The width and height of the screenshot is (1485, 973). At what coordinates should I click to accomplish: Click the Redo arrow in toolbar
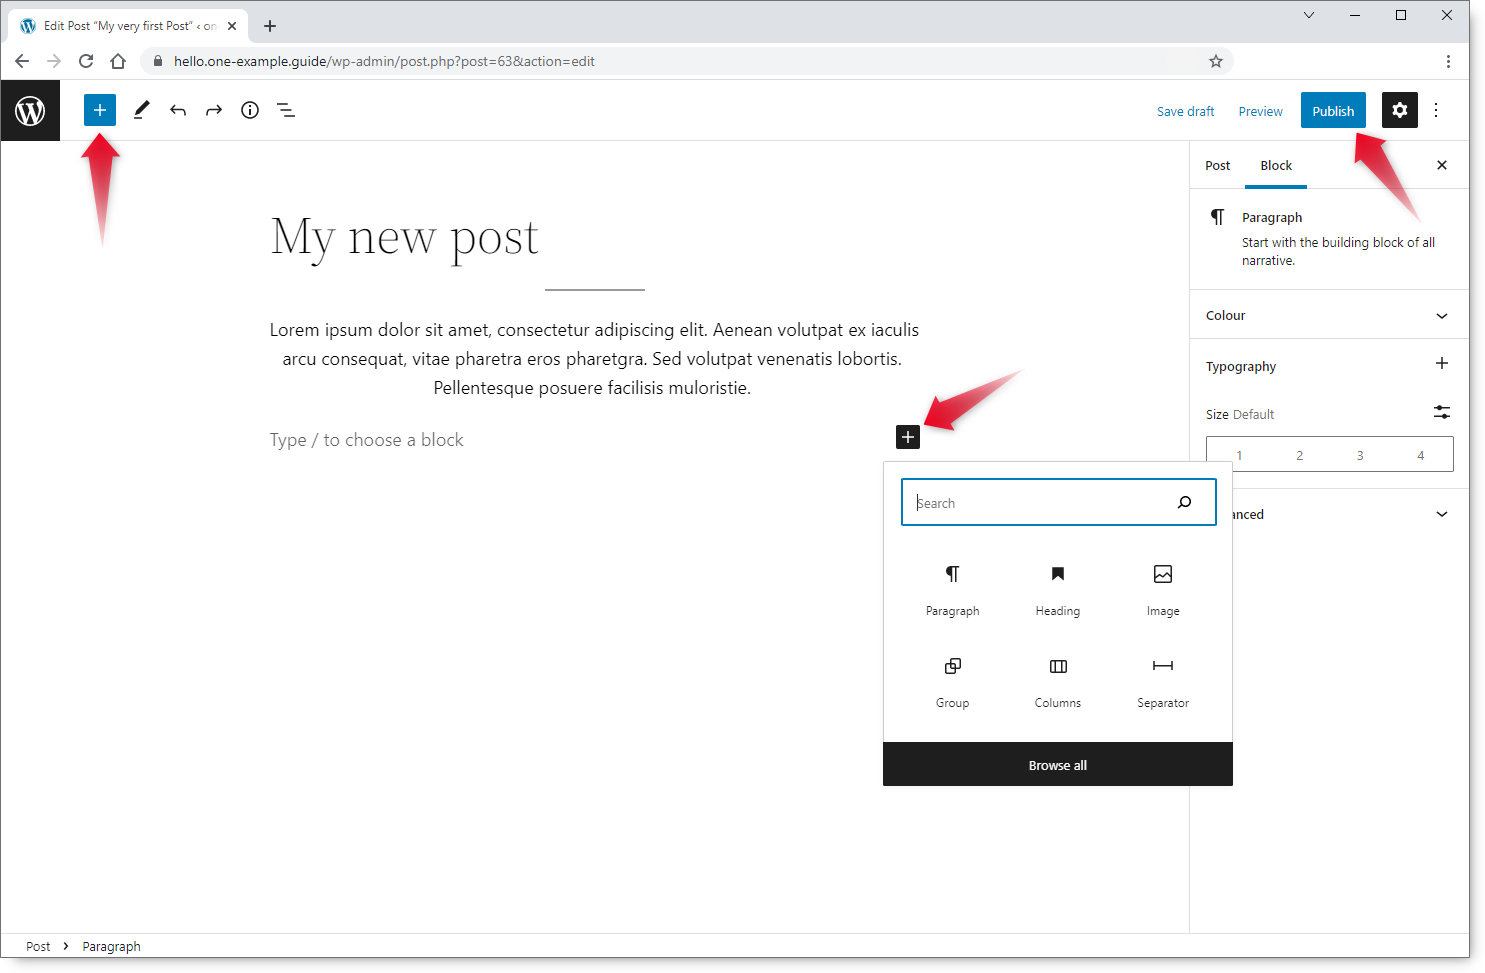coord(214,110)
